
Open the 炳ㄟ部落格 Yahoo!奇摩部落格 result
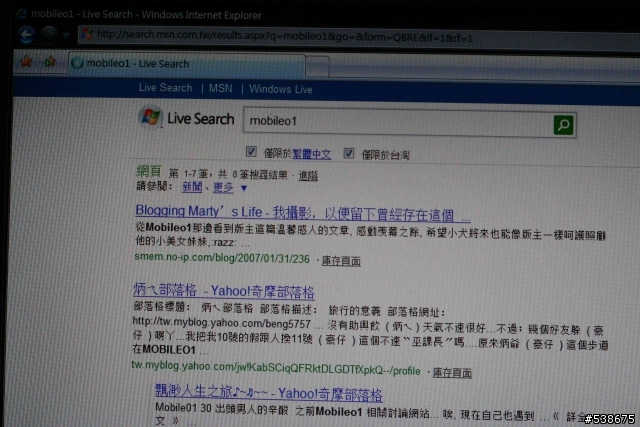coord(224,291)
